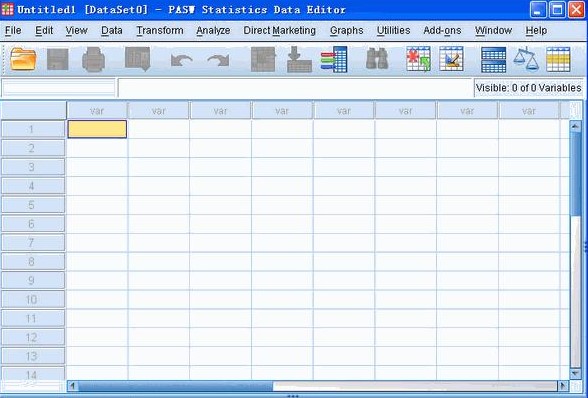Click the Insert cases icon
588x398 pixels.
[418, 59]
